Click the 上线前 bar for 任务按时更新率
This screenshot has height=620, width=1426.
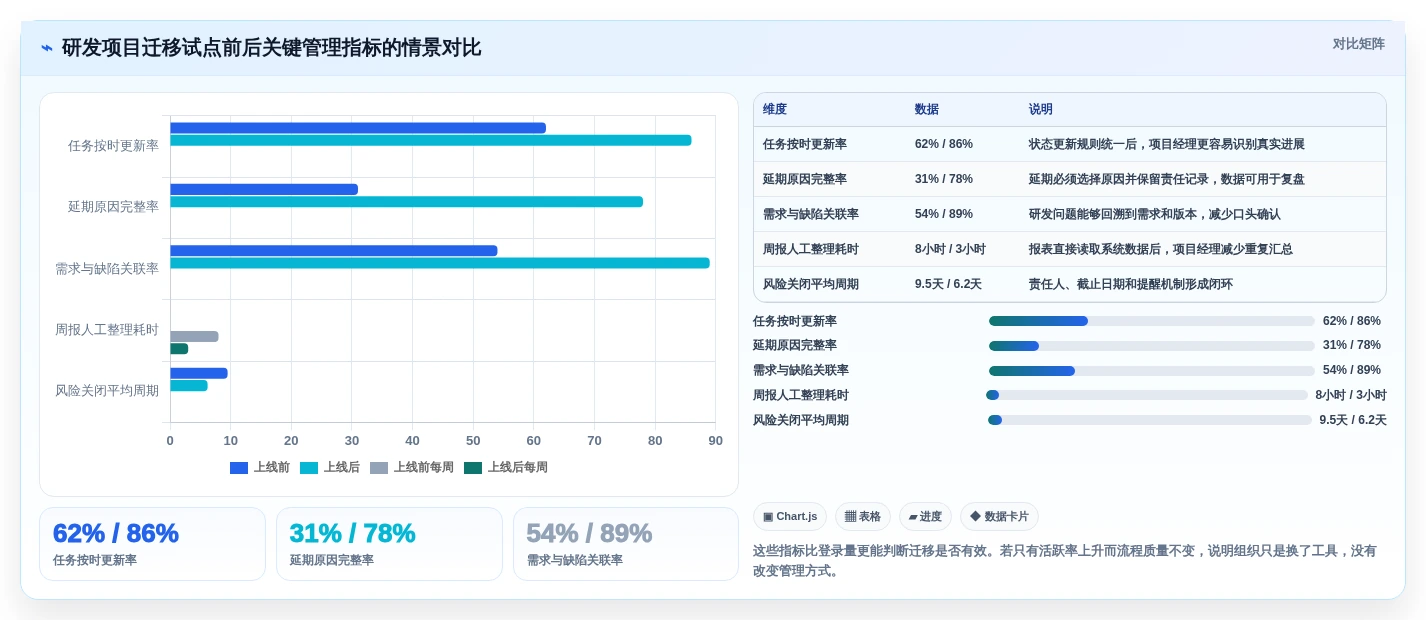click(358, 128)
